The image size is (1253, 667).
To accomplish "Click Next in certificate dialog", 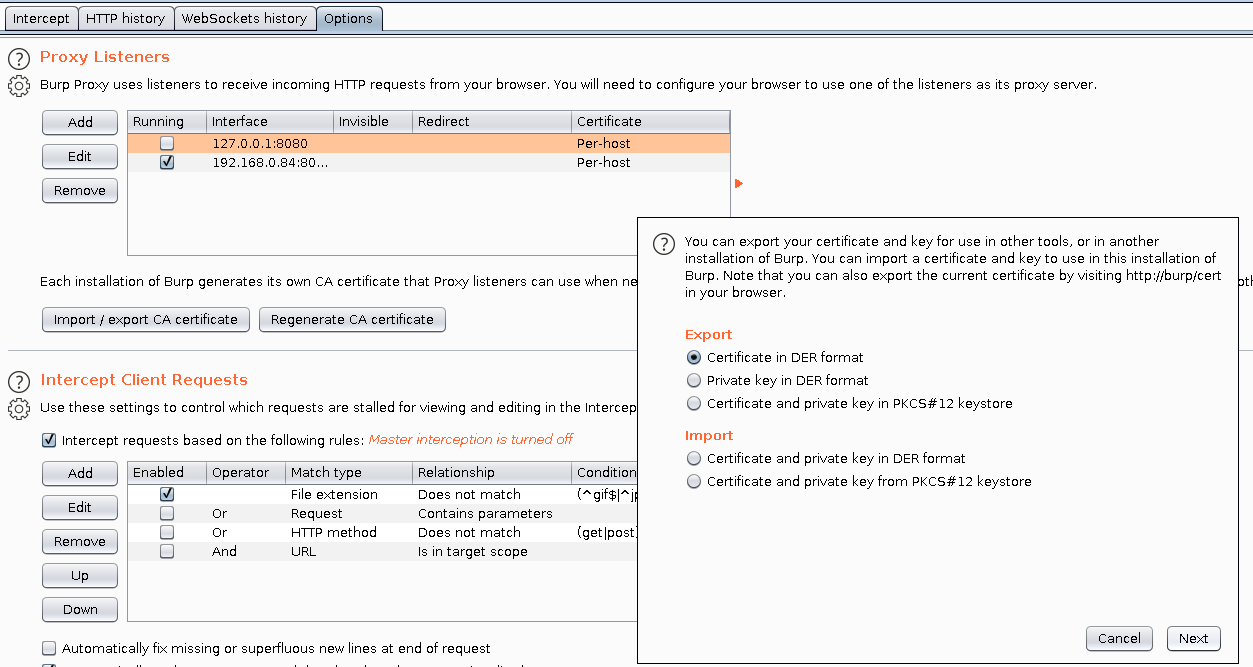I will pyautogui.click(x=1194, y=638).
